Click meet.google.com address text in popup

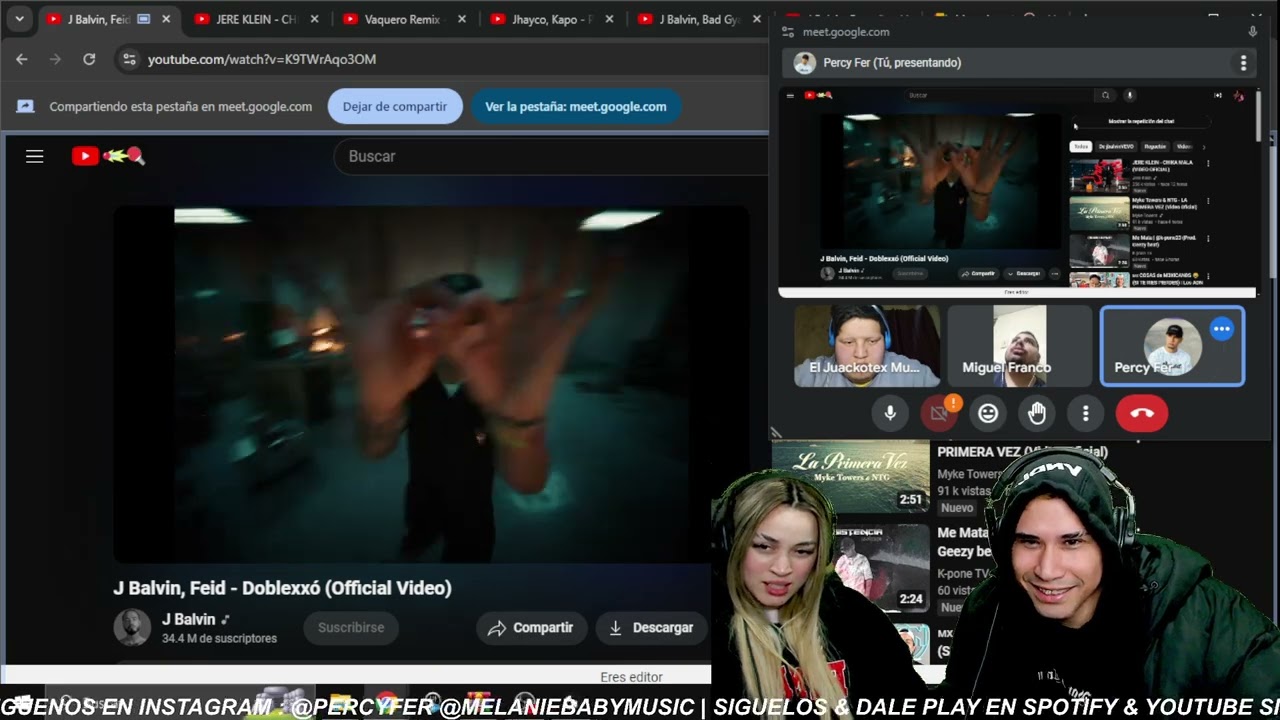pos(846,32)
